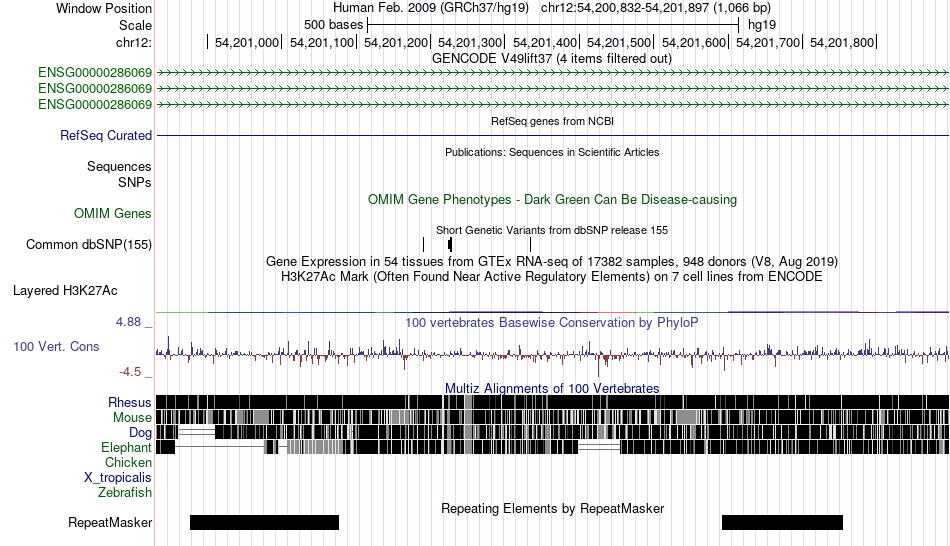Screen dimensions: 950x546
Task: Click the RefSeq Curated blue intron line
Action: point(553,135)
